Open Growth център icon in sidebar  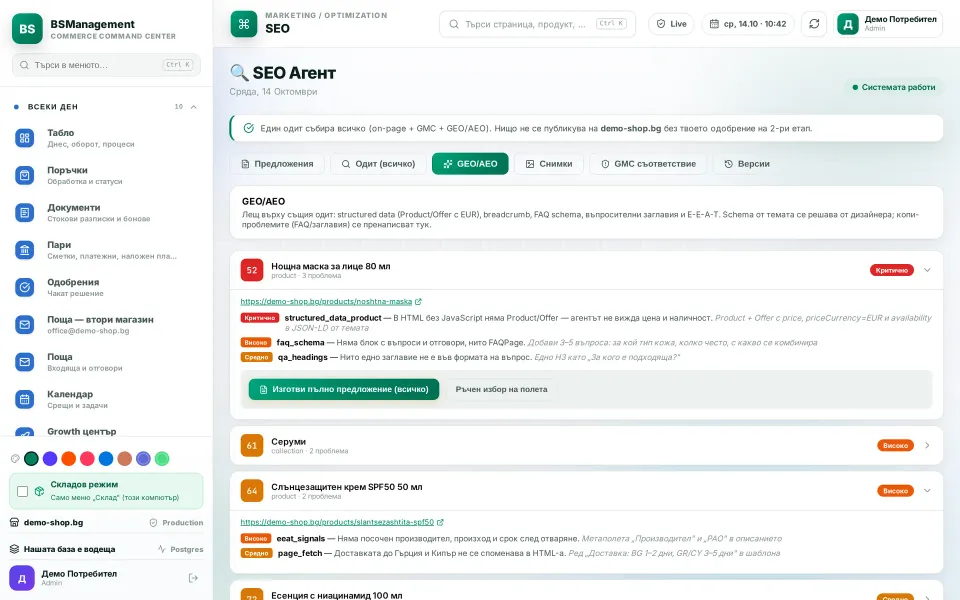(x=24, y=432)
